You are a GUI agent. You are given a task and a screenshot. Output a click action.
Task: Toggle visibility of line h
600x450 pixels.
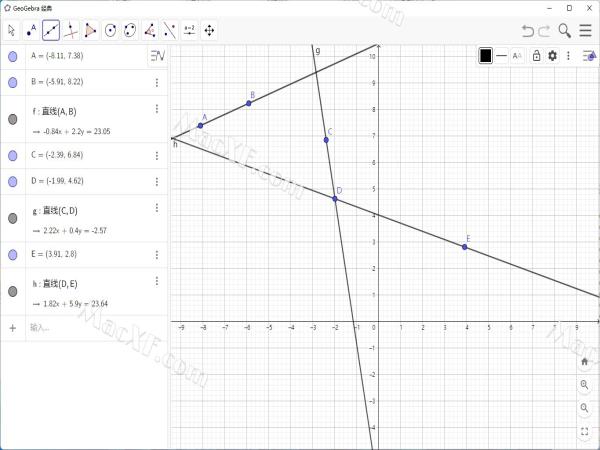(13, 292)
